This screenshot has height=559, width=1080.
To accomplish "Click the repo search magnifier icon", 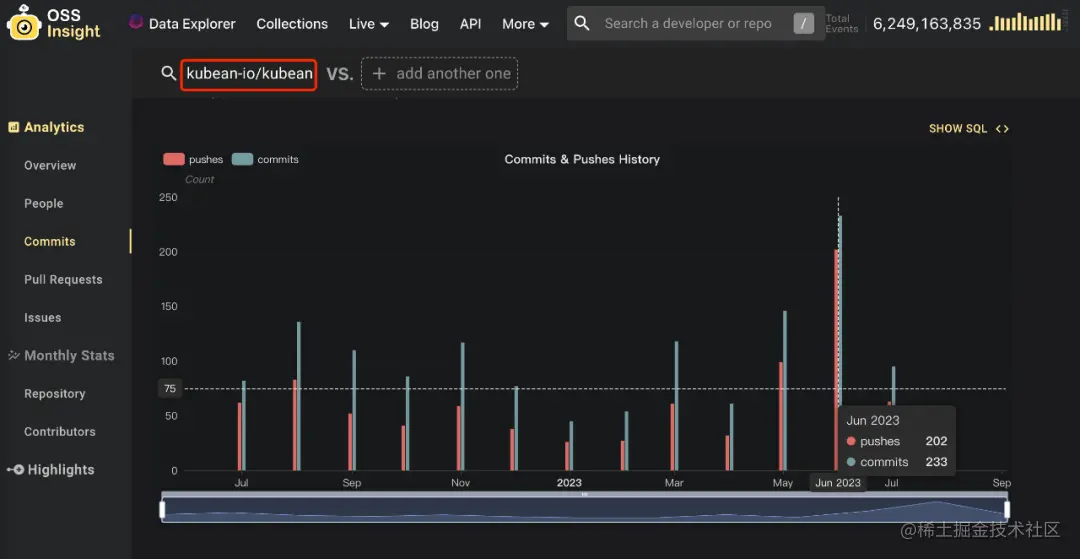I will (169, 73).
